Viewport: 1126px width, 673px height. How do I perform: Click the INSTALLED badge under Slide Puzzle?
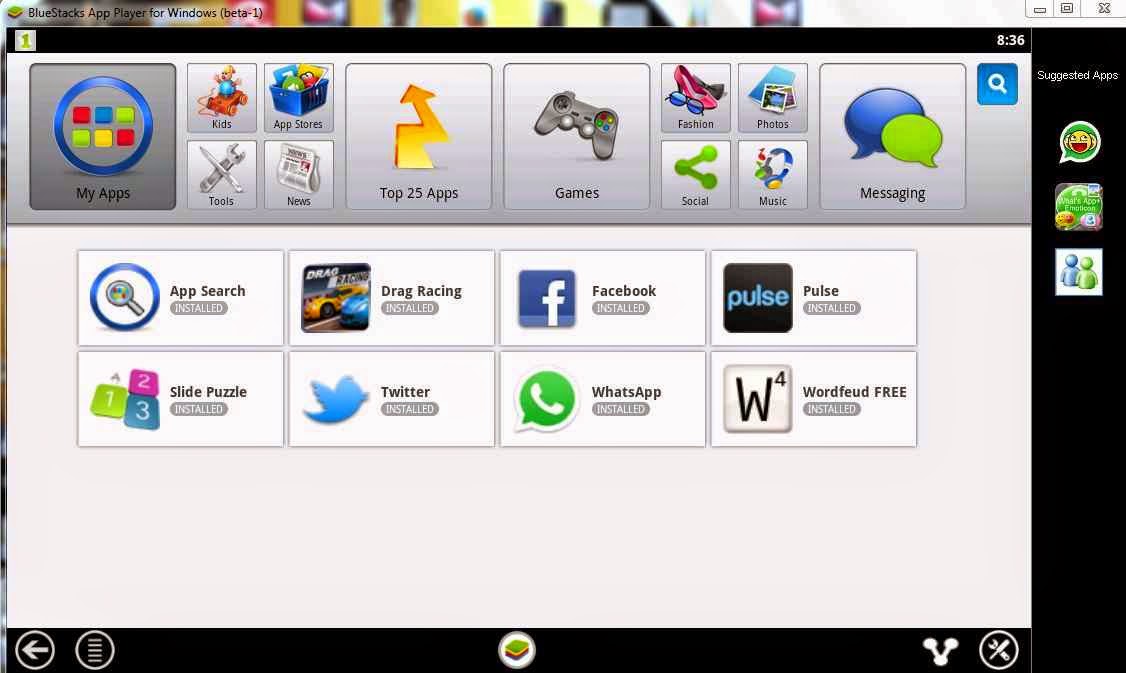[x=198, y=409]
